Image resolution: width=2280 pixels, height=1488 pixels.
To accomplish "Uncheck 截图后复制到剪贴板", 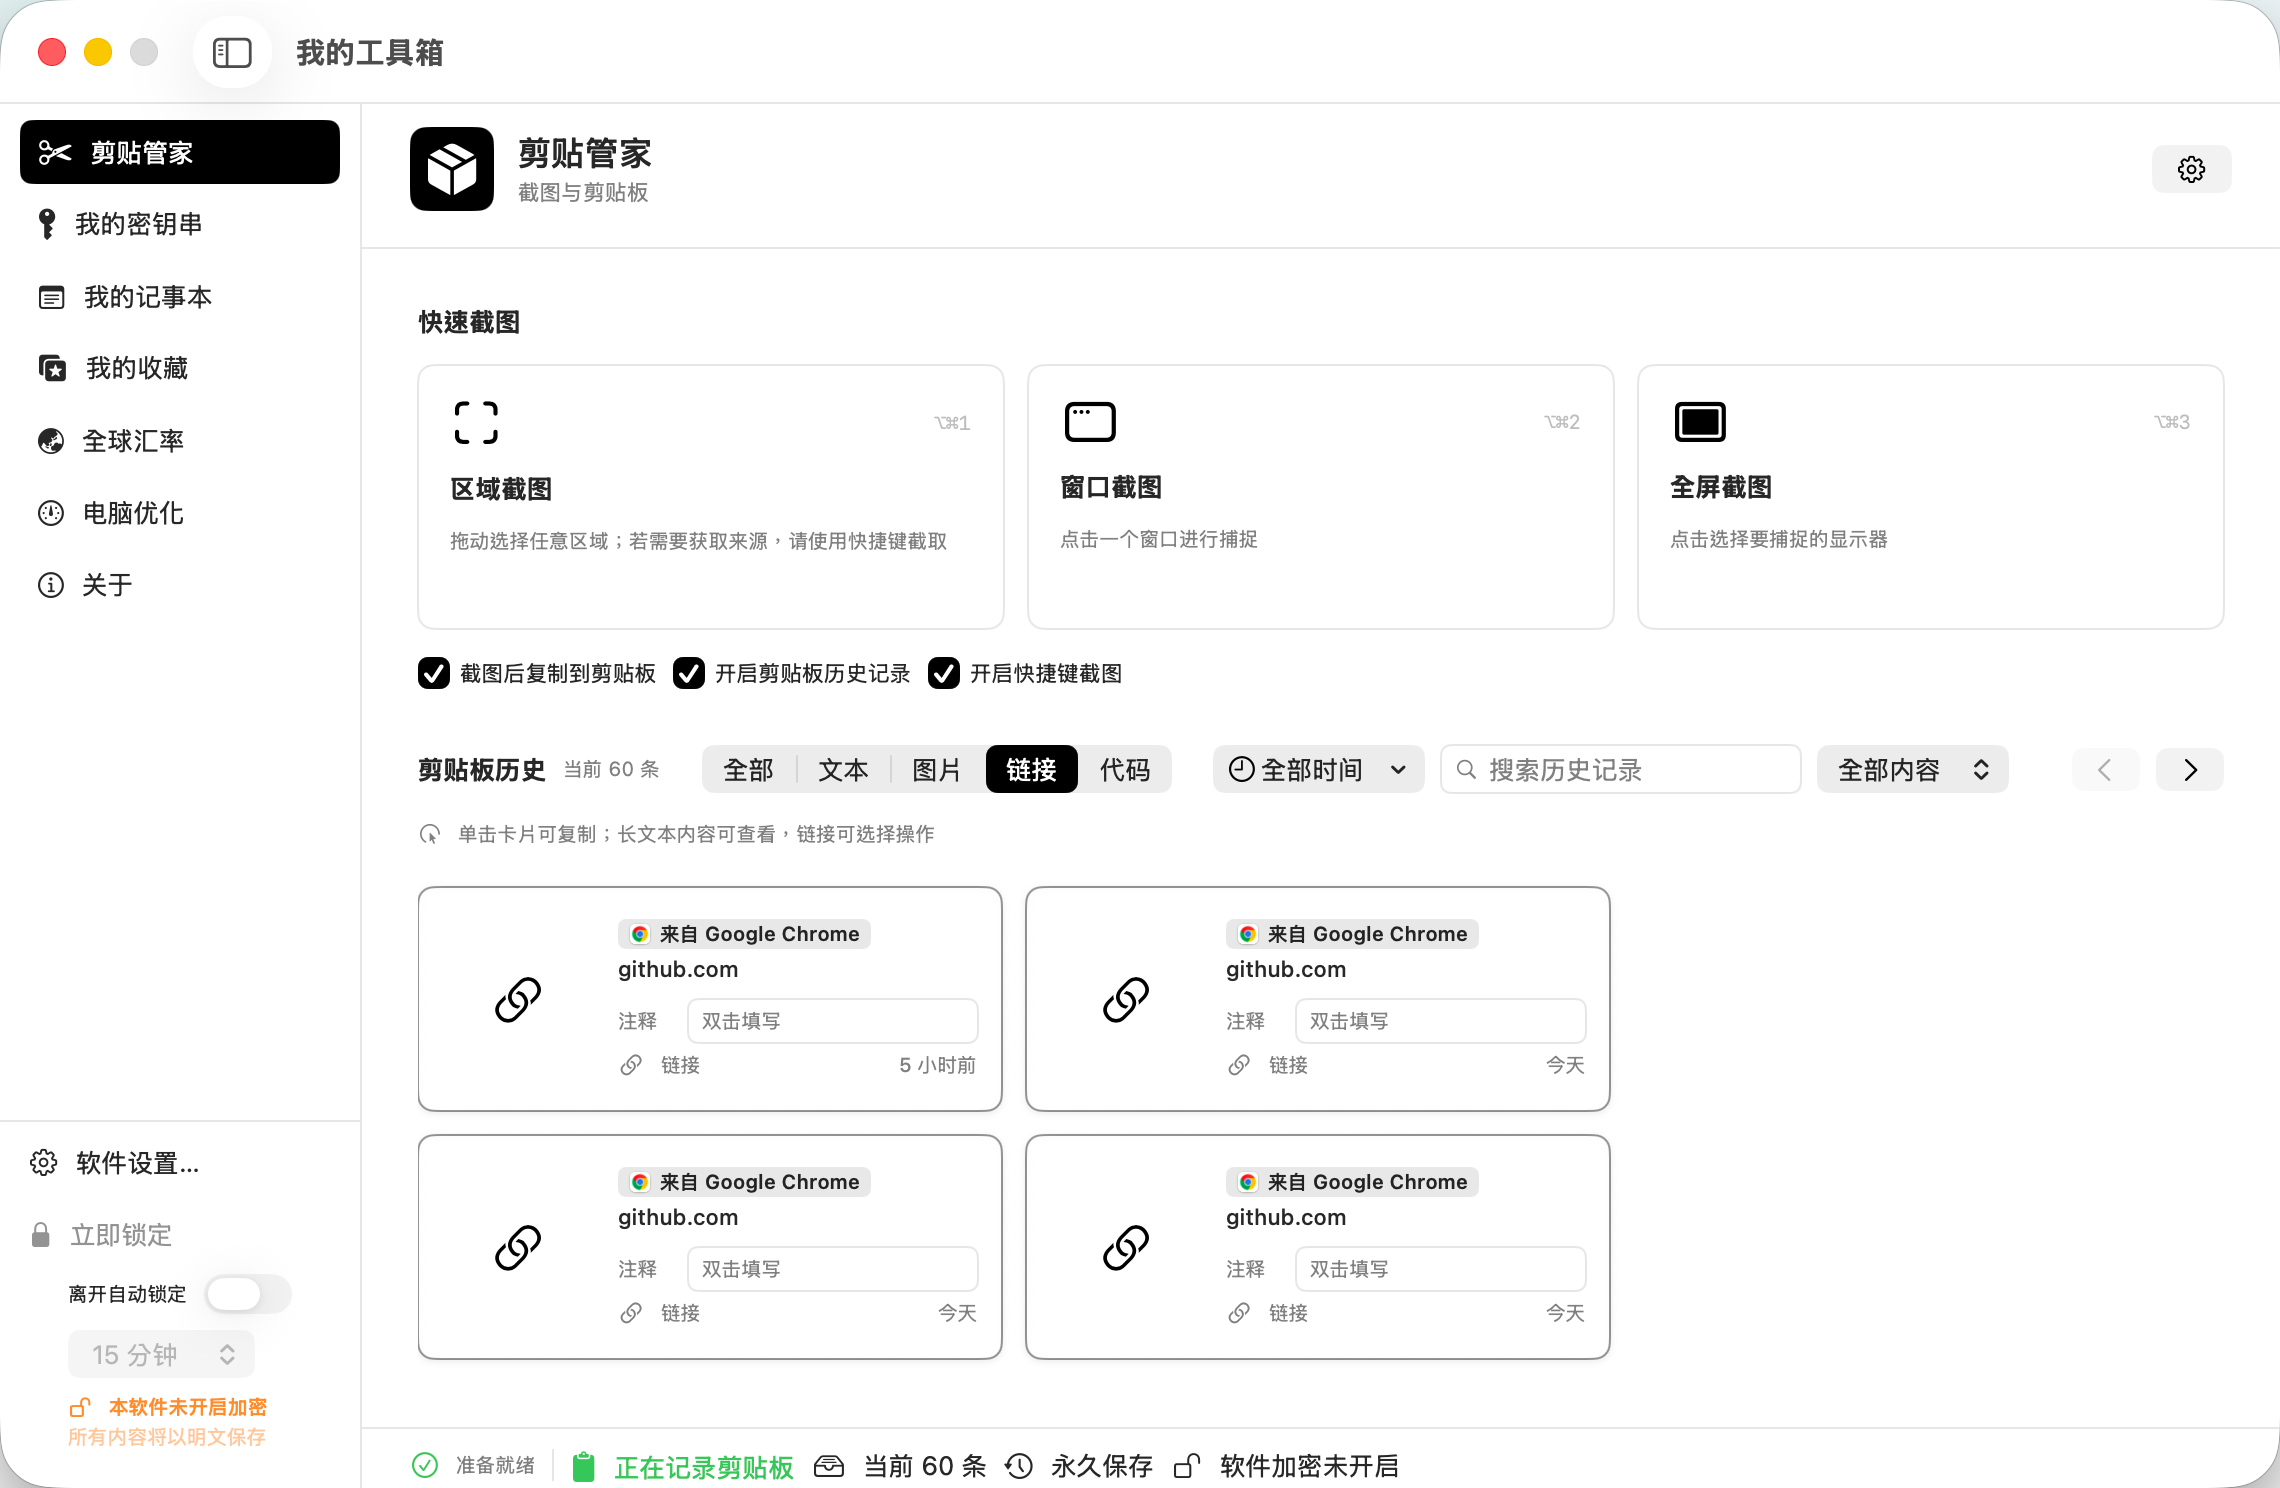I will click(434, 673).
